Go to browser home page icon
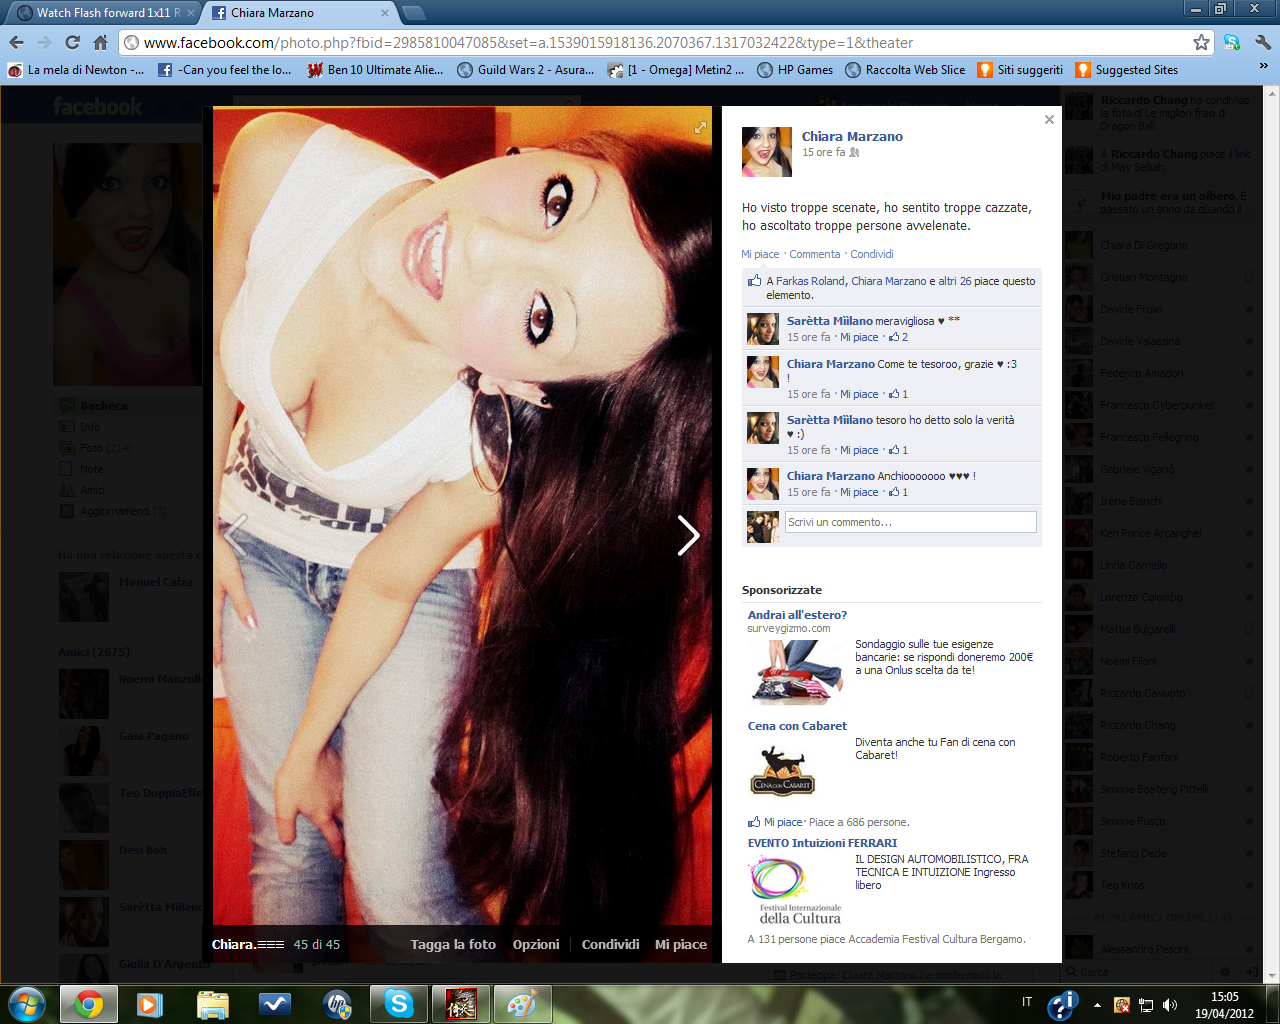 [x=100, y=43]
